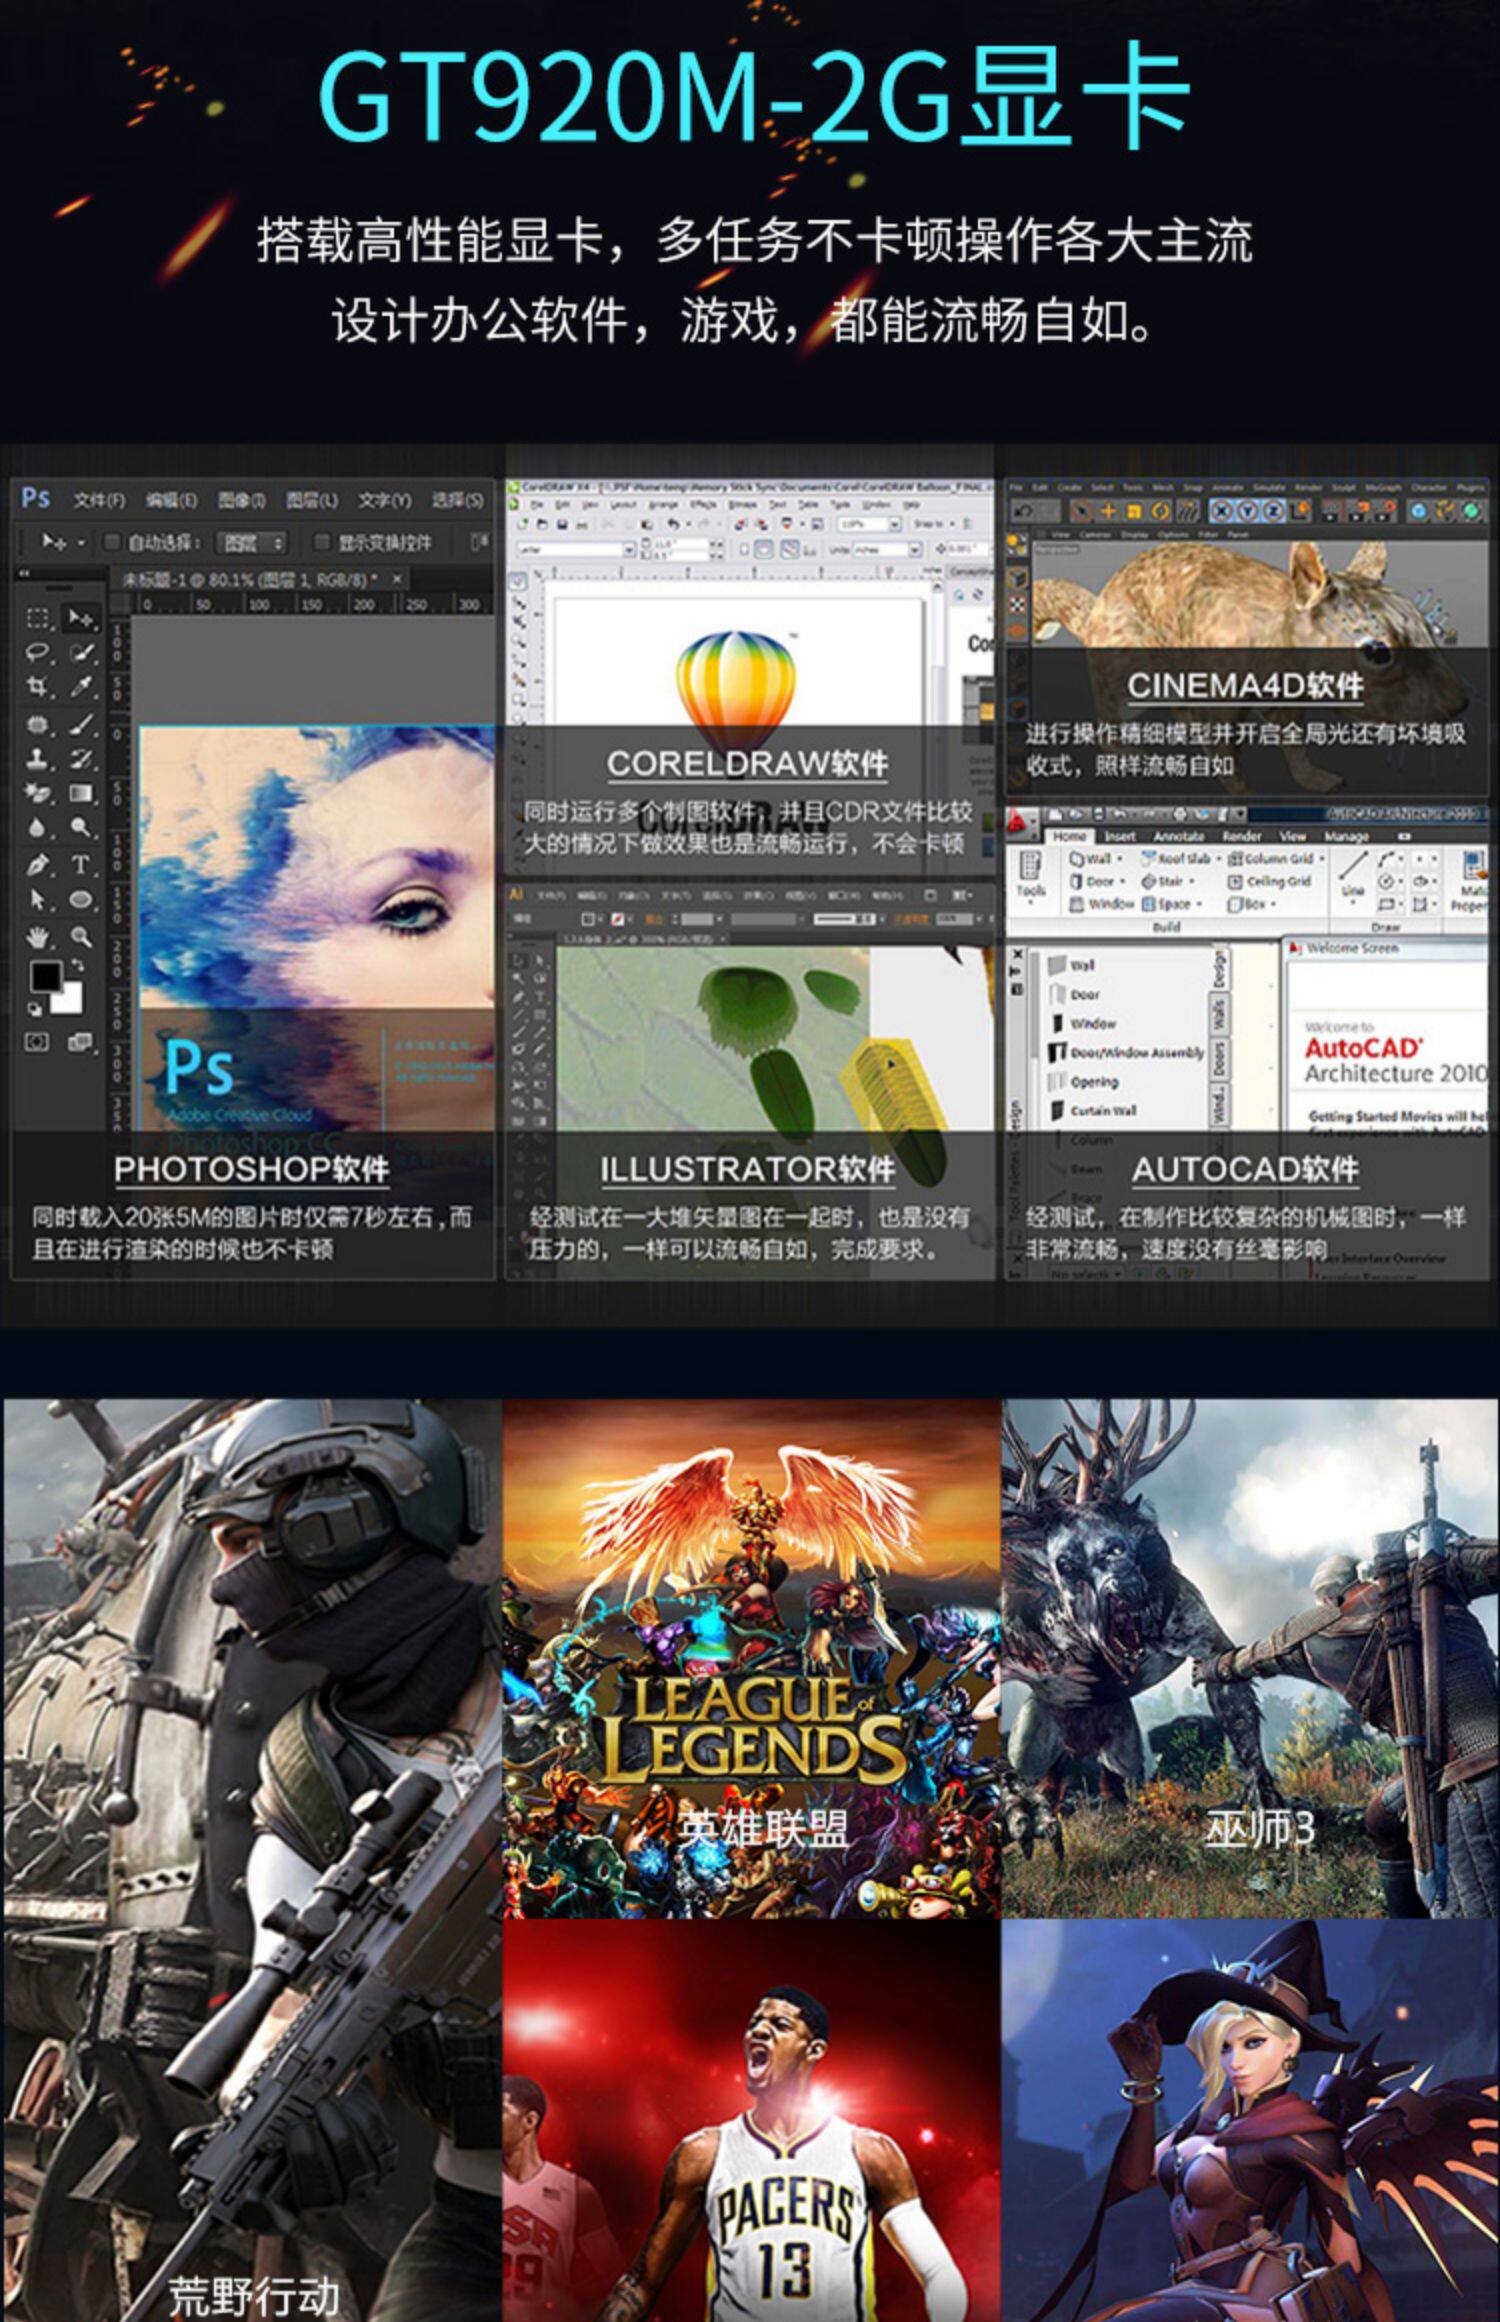The height and width of the screenshot is (2322, 1500).
Task: Select the Move tool in Photoshop's toolbox
Action: coord(81,619)
